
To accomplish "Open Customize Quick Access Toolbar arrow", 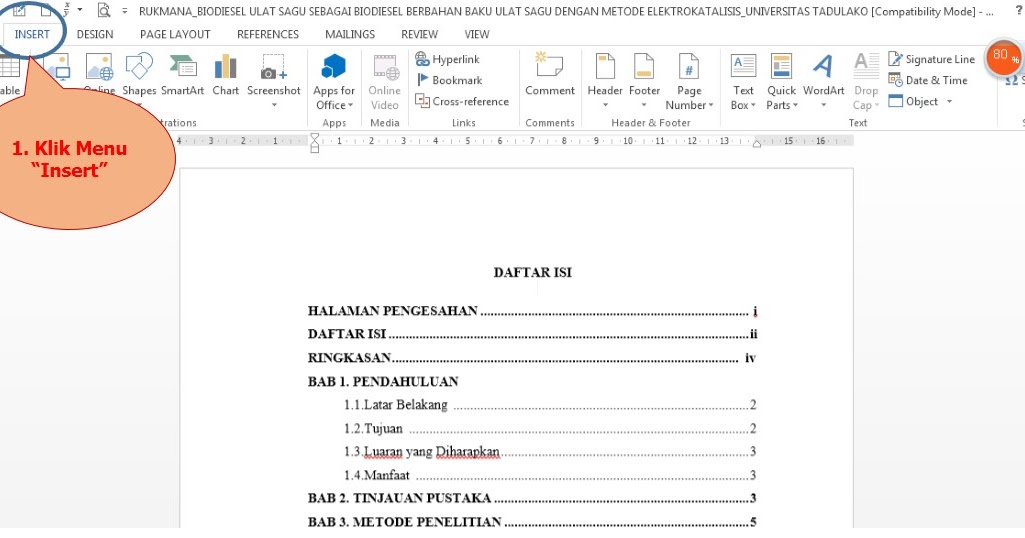I will click(124, 10).
